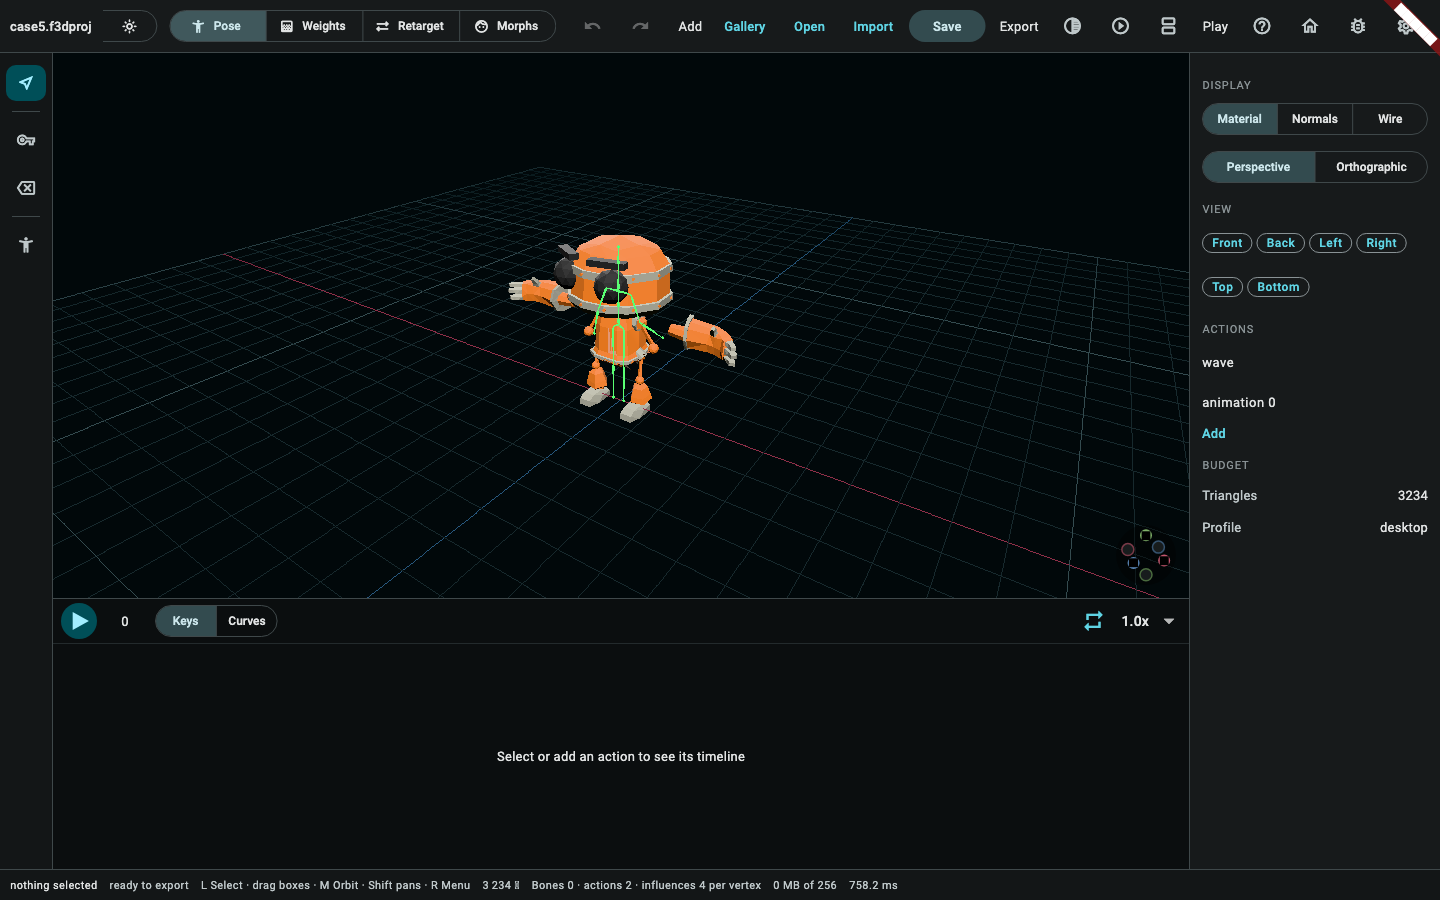Click 'ready to export' in status bar

149,885
